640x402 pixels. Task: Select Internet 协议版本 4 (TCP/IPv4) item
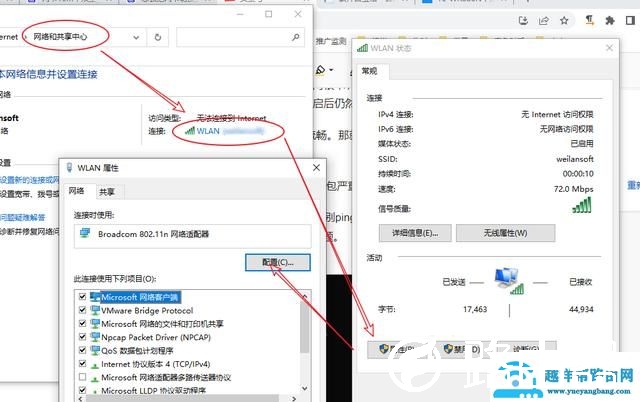[x=156, y=364]
